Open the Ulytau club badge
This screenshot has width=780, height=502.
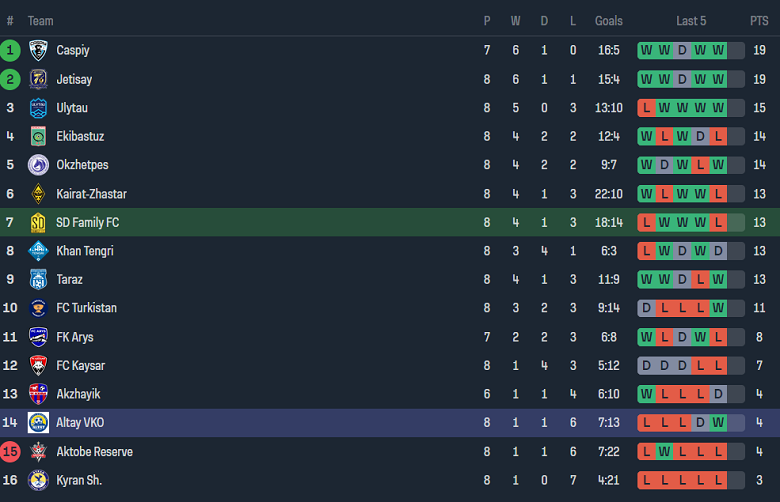38,108
